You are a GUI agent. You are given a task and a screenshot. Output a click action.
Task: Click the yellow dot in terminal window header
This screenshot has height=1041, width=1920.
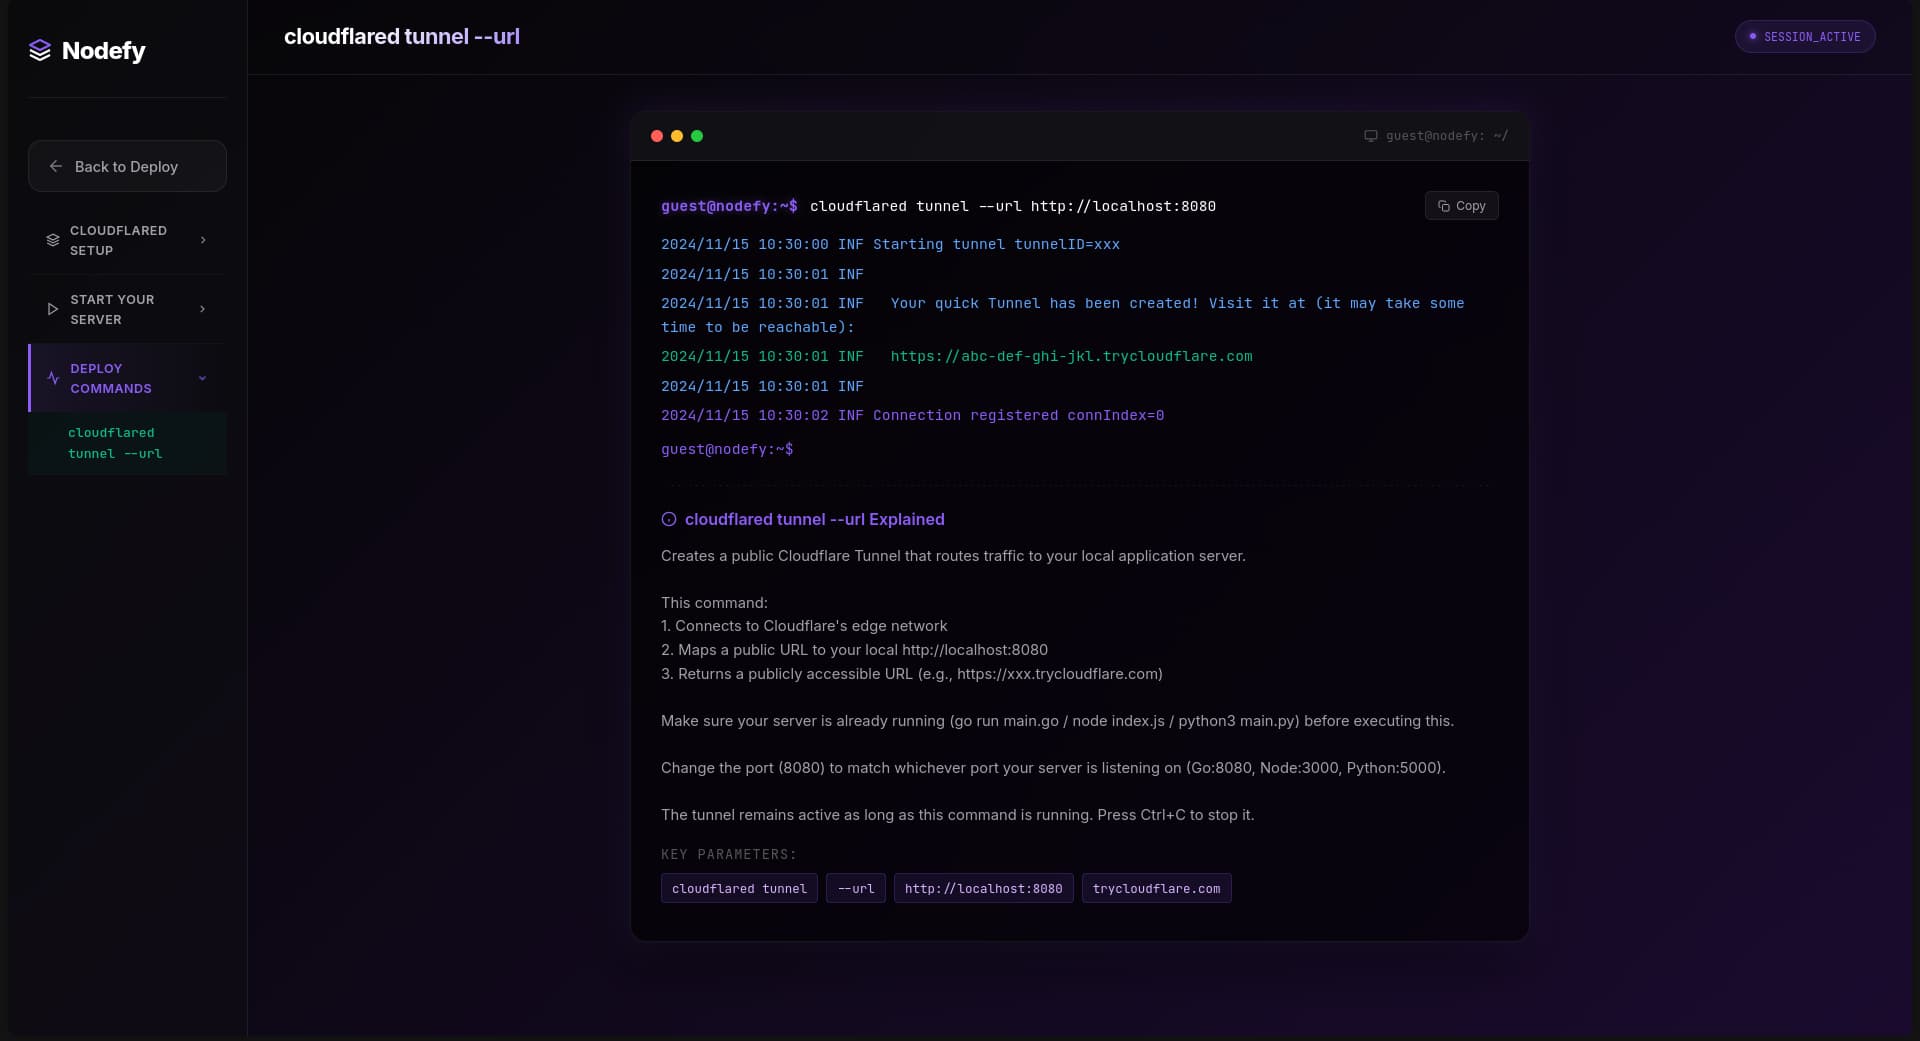(x=677, y=136)
